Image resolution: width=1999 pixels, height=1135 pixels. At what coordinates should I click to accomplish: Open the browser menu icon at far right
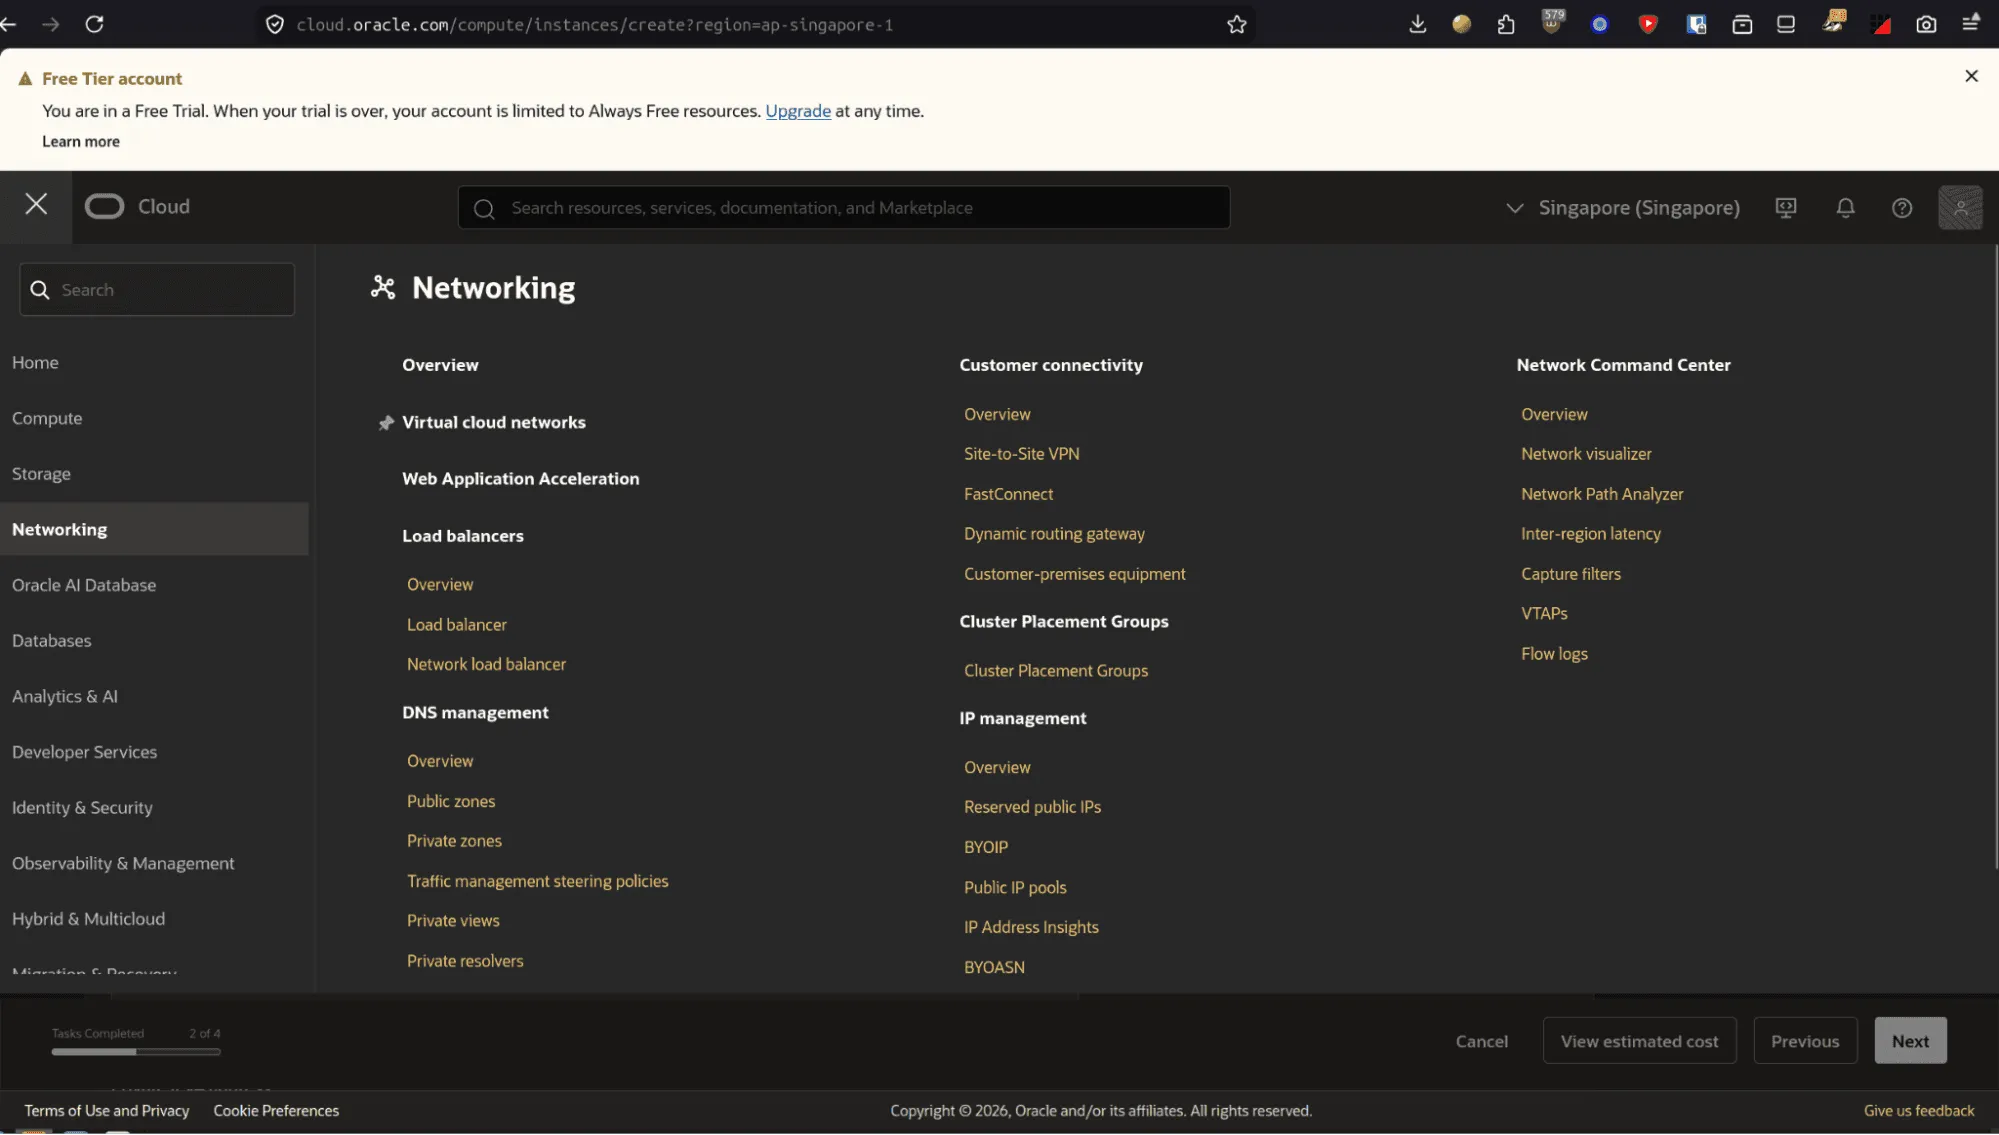point(1971,24)
